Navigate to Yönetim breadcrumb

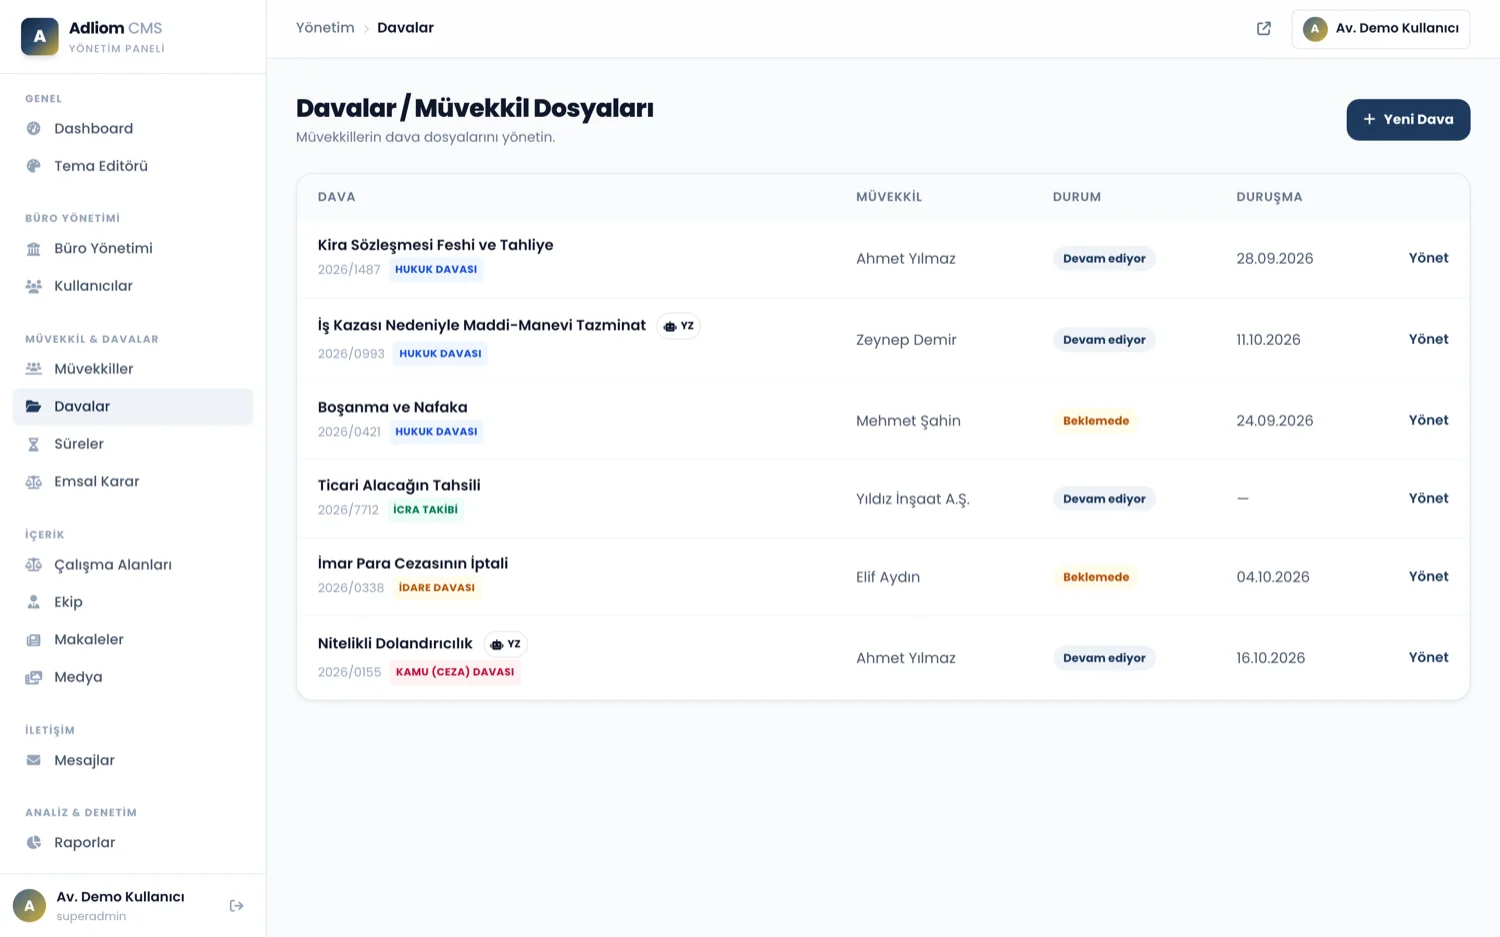[325, 28]
